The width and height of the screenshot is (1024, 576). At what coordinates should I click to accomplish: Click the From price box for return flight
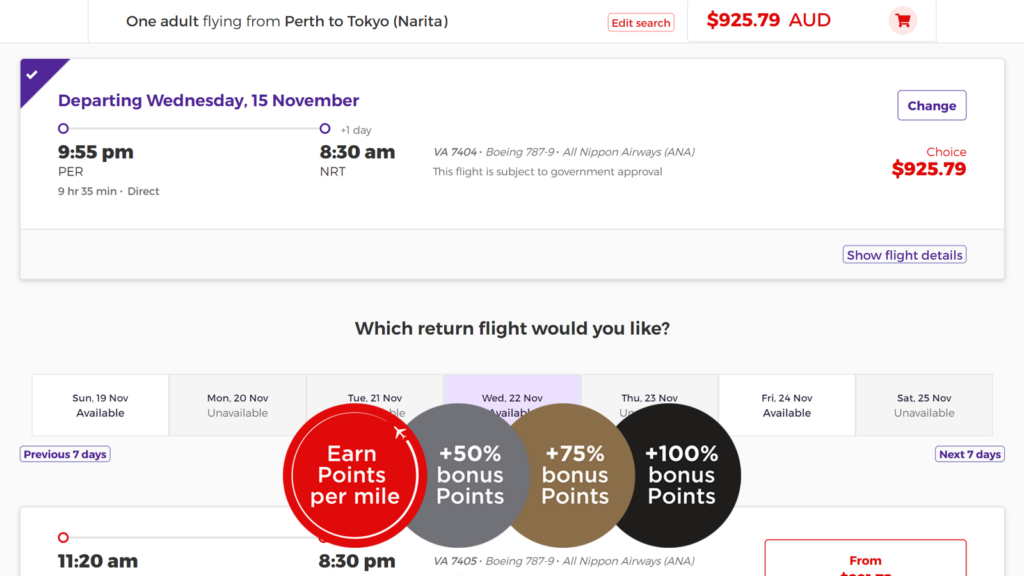[x=865, y=560]
